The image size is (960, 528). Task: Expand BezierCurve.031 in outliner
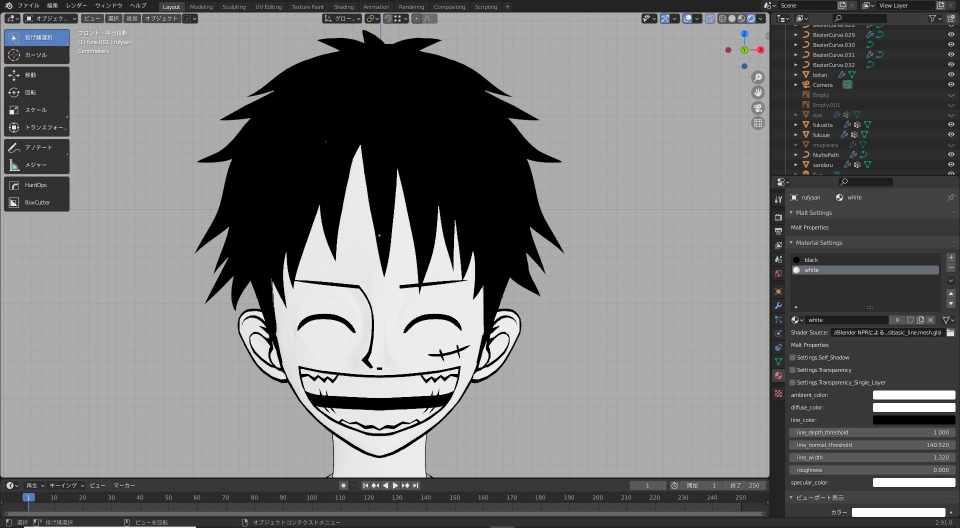(796, 55)
